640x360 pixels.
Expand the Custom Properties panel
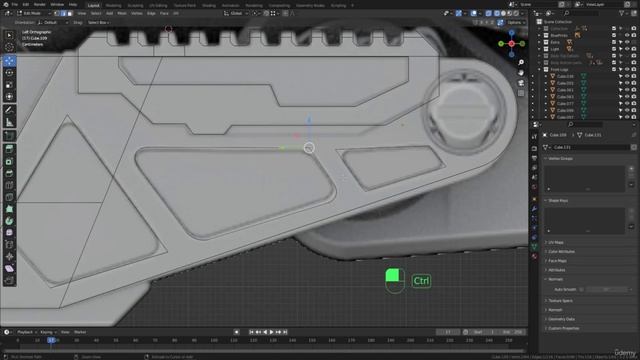[563, 328]
